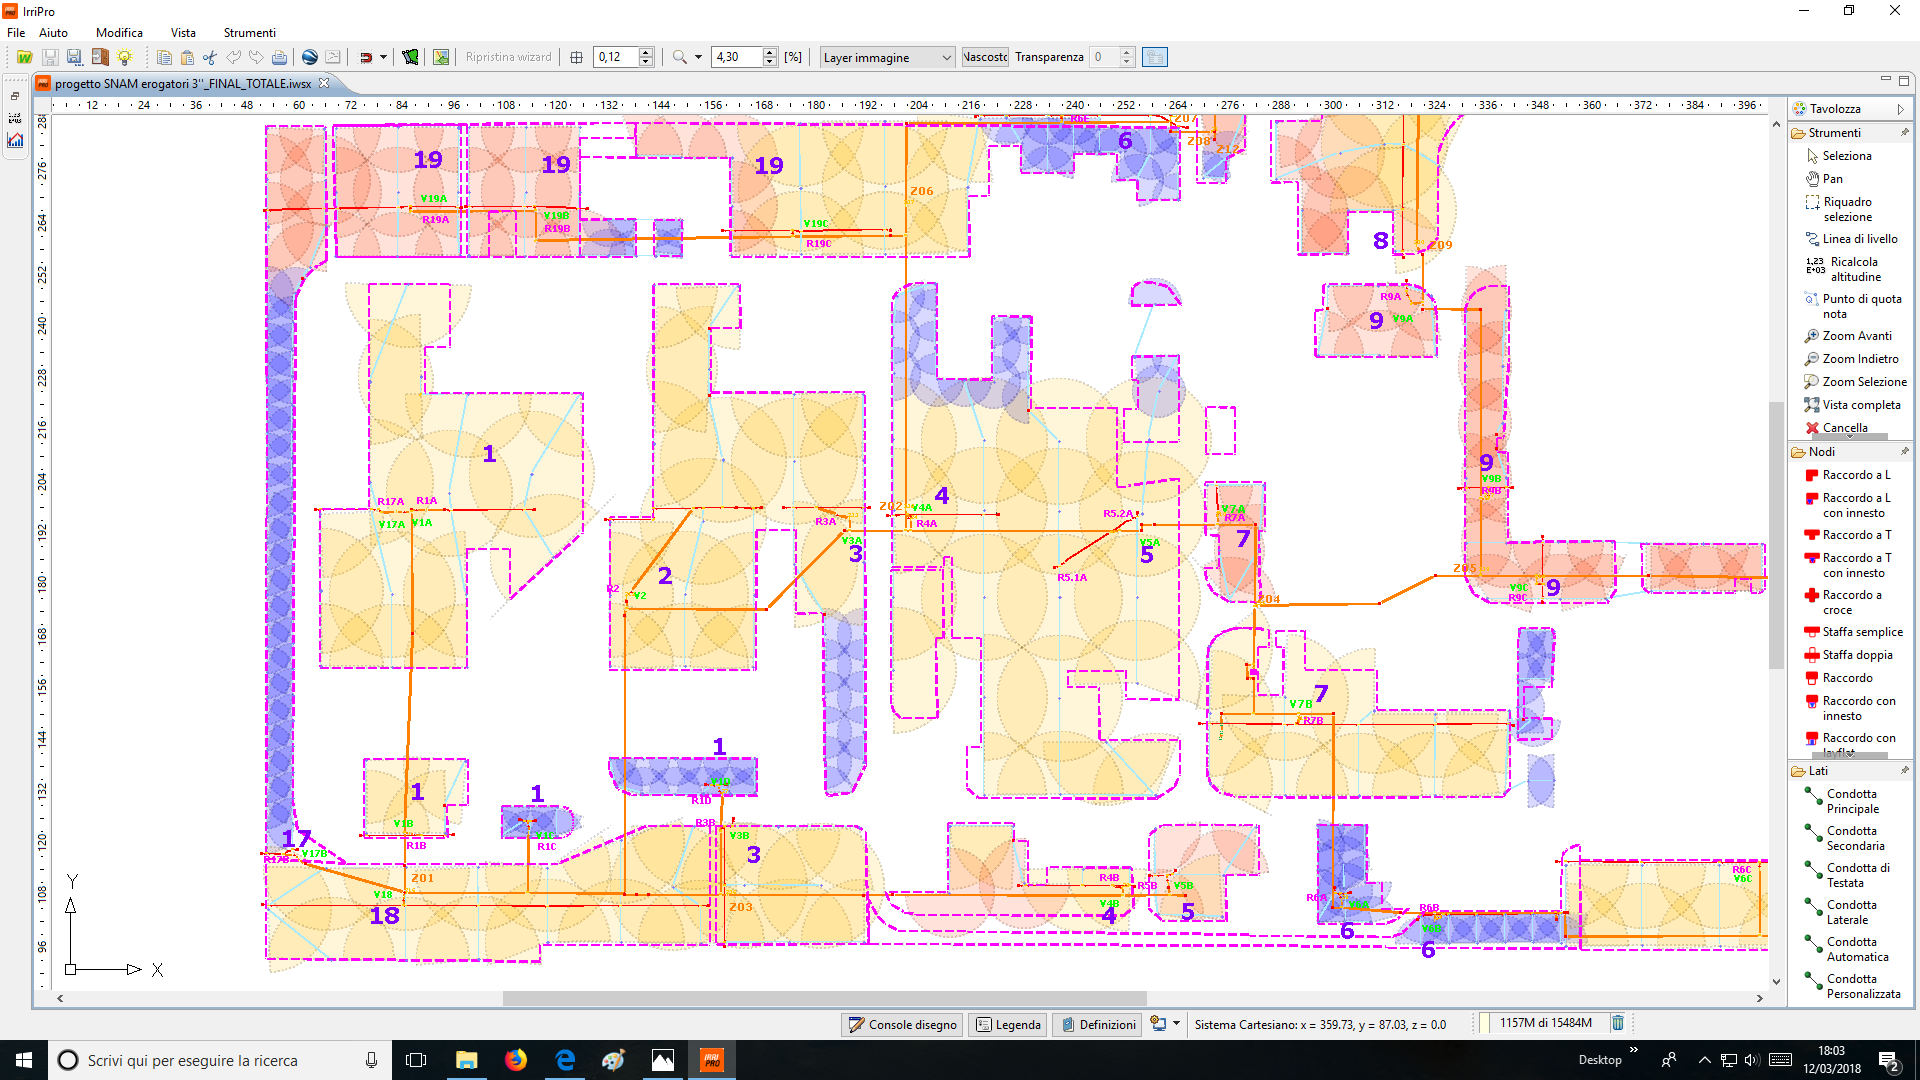The image size is (1920, 1080).
Task: Toggle the button right of Transparenza field
Action: point(1155,57)
